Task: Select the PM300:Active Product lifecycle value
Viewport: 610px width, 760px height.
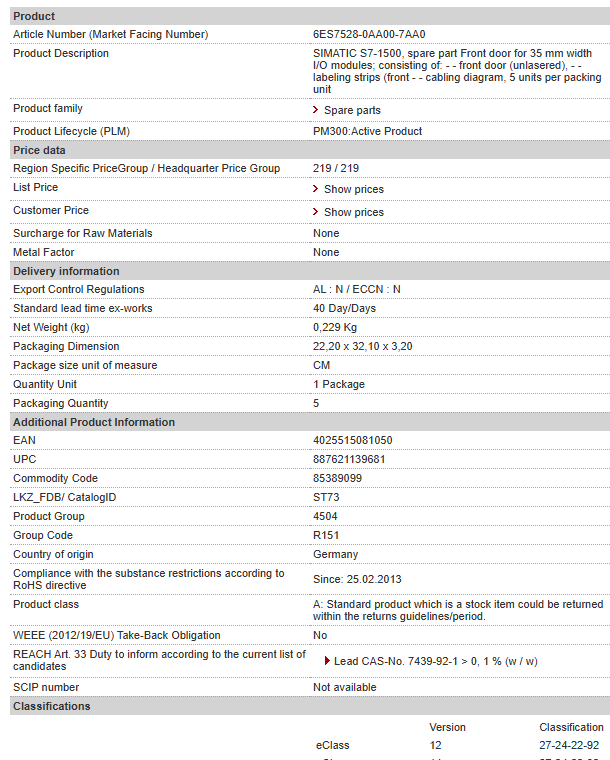Action: pos(367,131)
